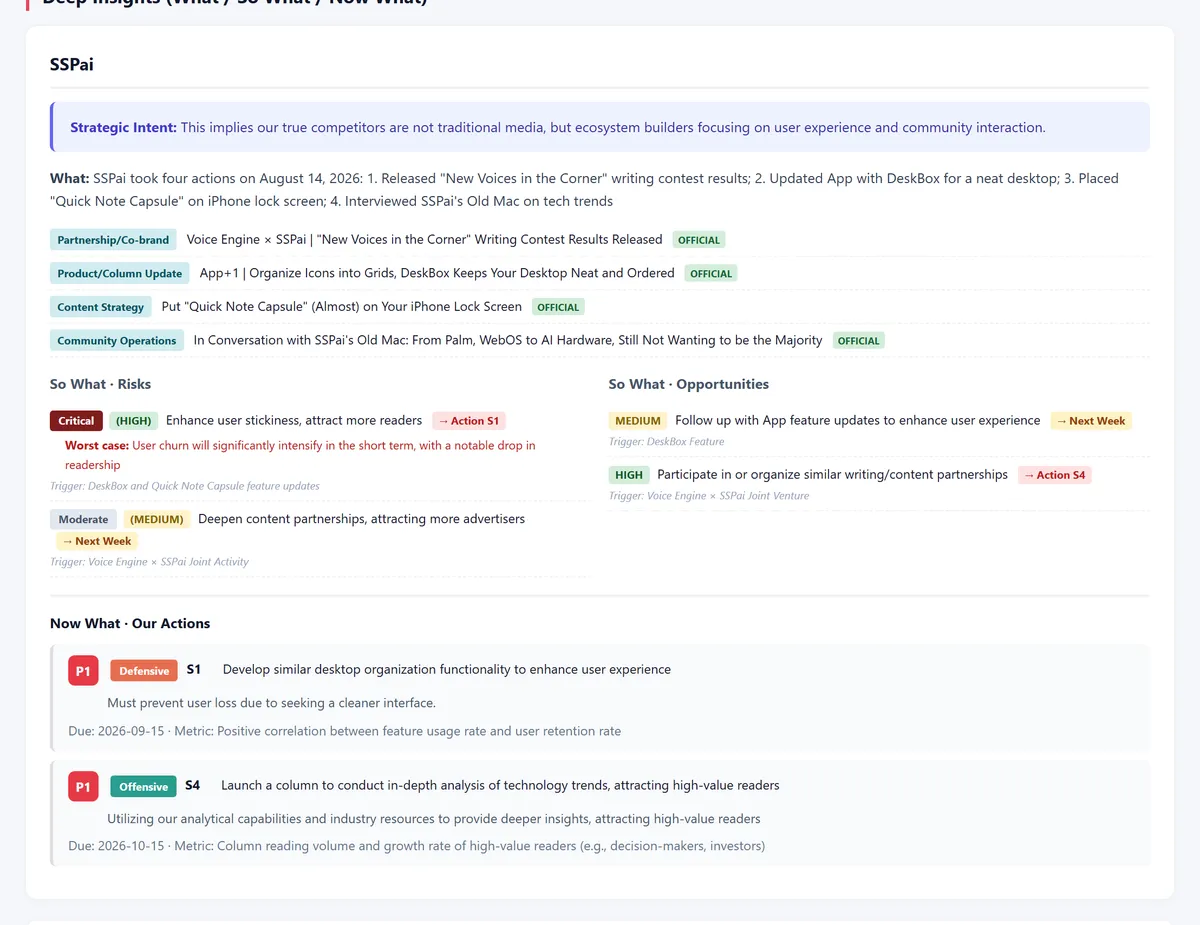Click the HIGH badge in Opportunities
The image size is (1200, 925).
[629, 475]
